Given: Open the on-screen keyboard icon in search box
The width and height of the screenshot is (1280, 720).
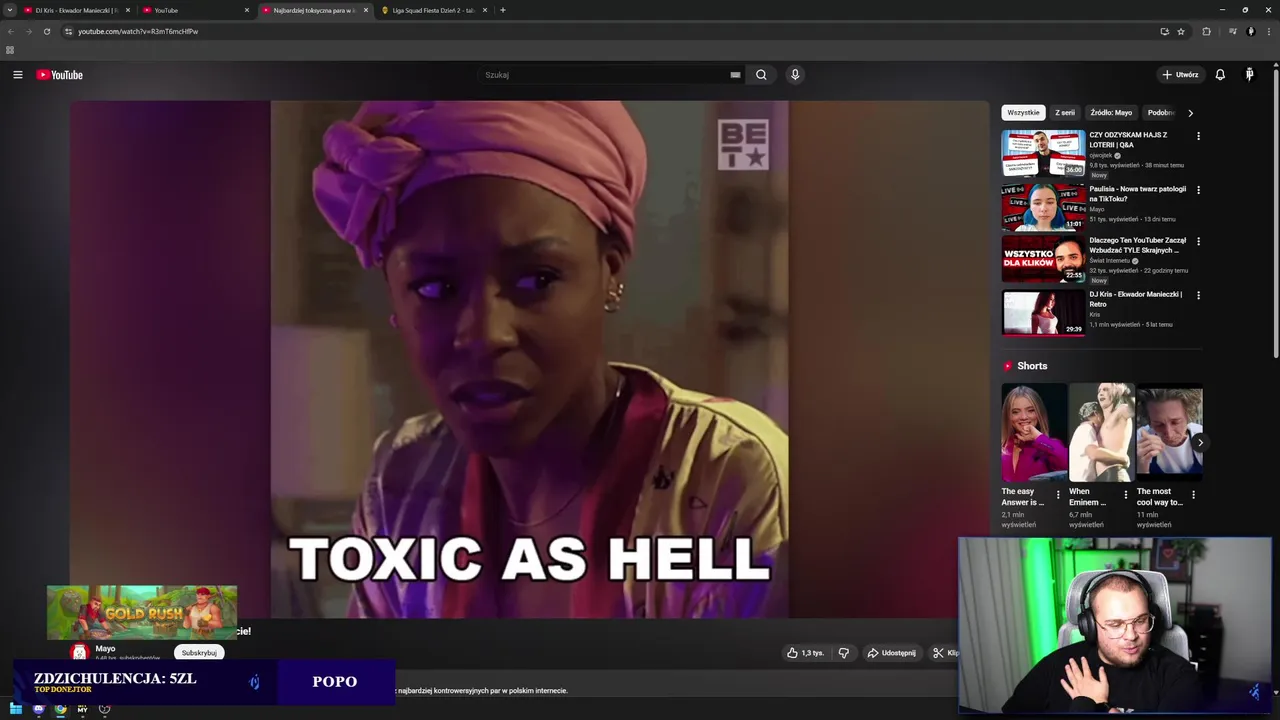Looking at the screenshot, I should tap(735, 75).
